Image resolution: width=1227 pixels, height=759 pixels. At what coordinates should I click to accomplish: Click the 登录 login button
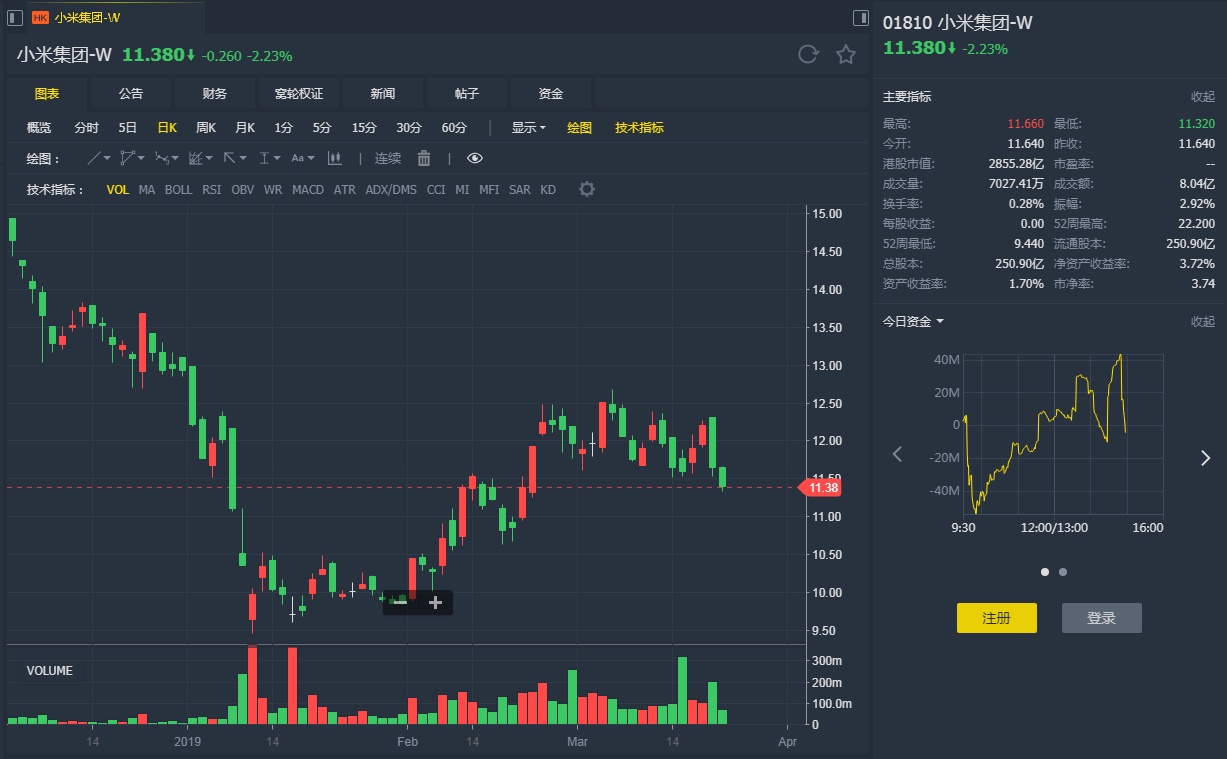[1101, 618]
